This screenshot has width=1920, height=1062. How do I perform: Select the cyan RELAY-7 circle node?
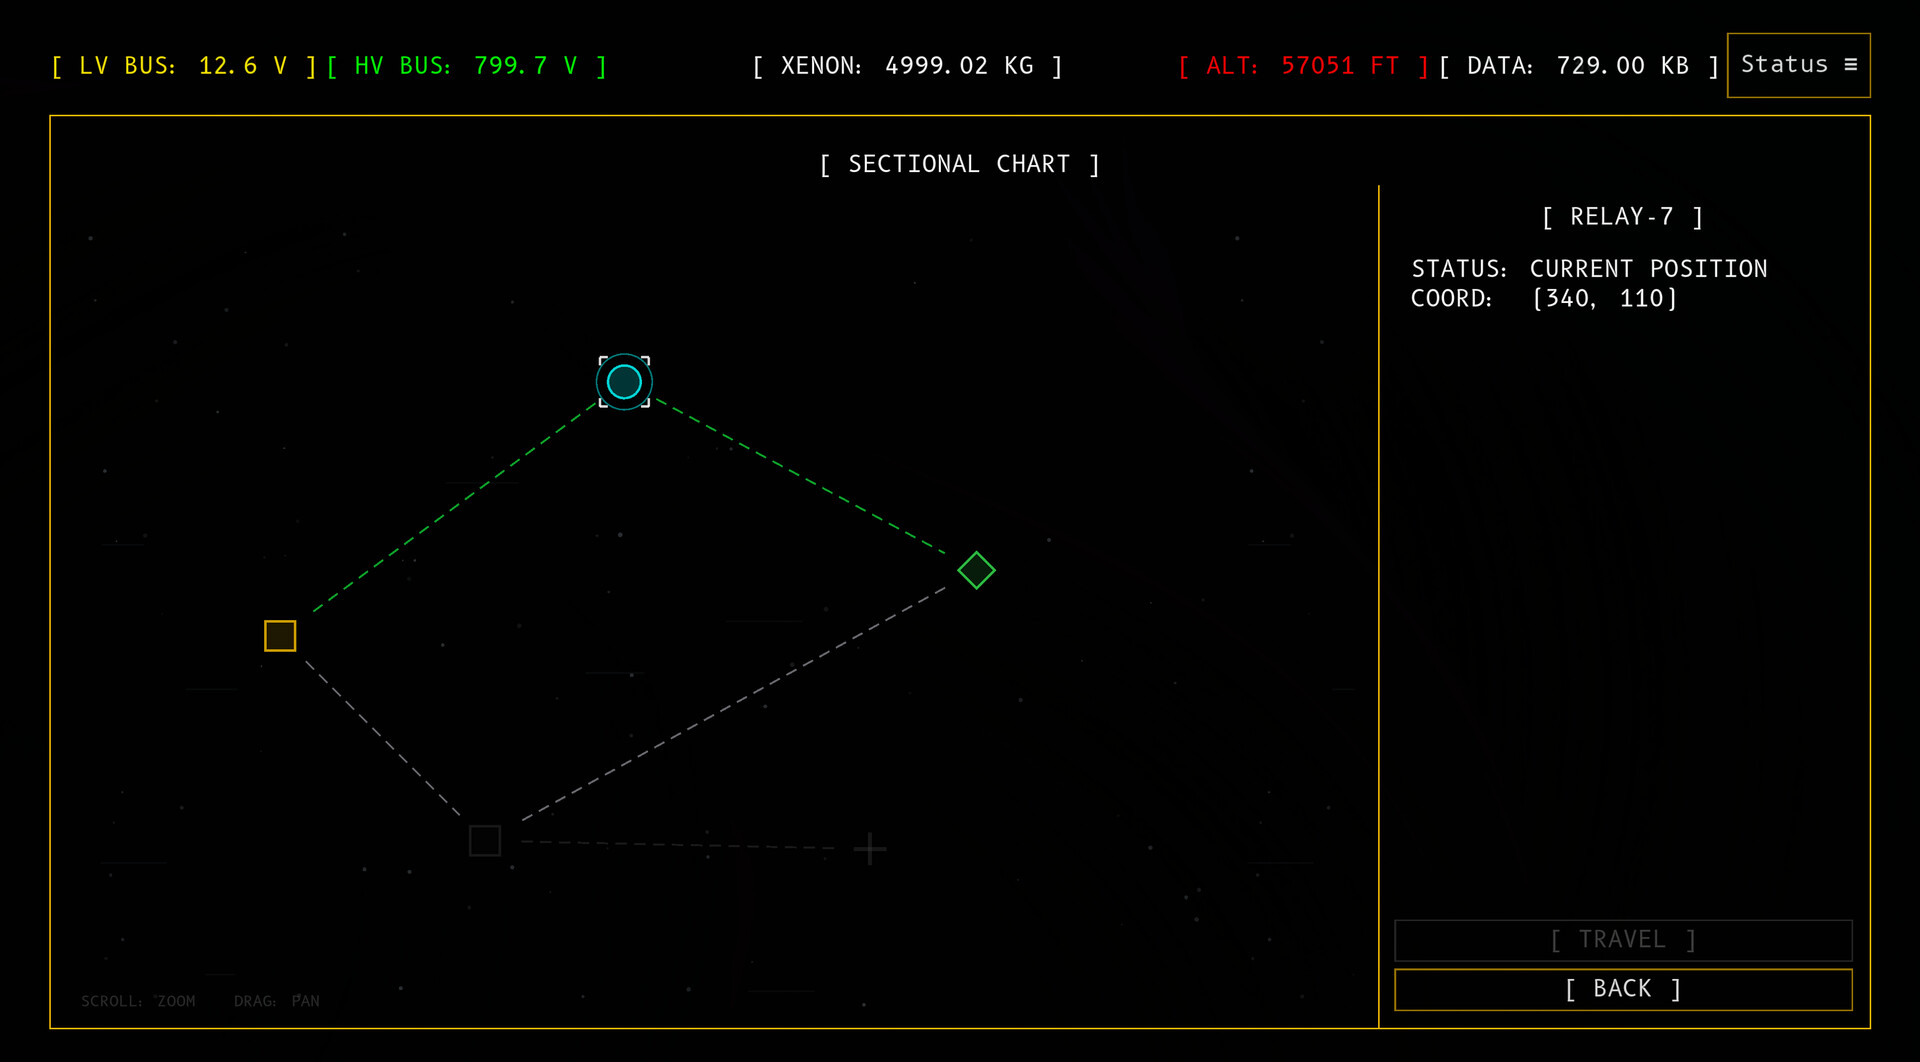(624, 382)
